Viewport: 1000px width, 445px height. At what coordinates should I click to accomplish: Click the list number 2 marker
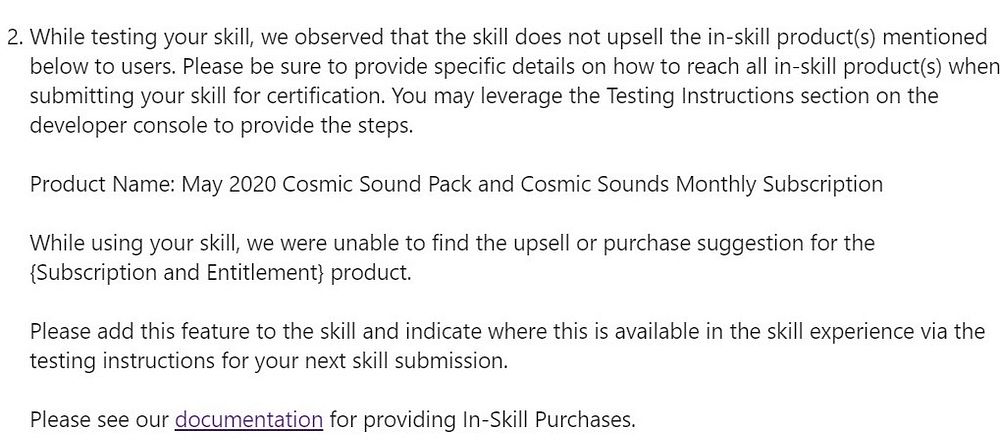coord(15,37)
